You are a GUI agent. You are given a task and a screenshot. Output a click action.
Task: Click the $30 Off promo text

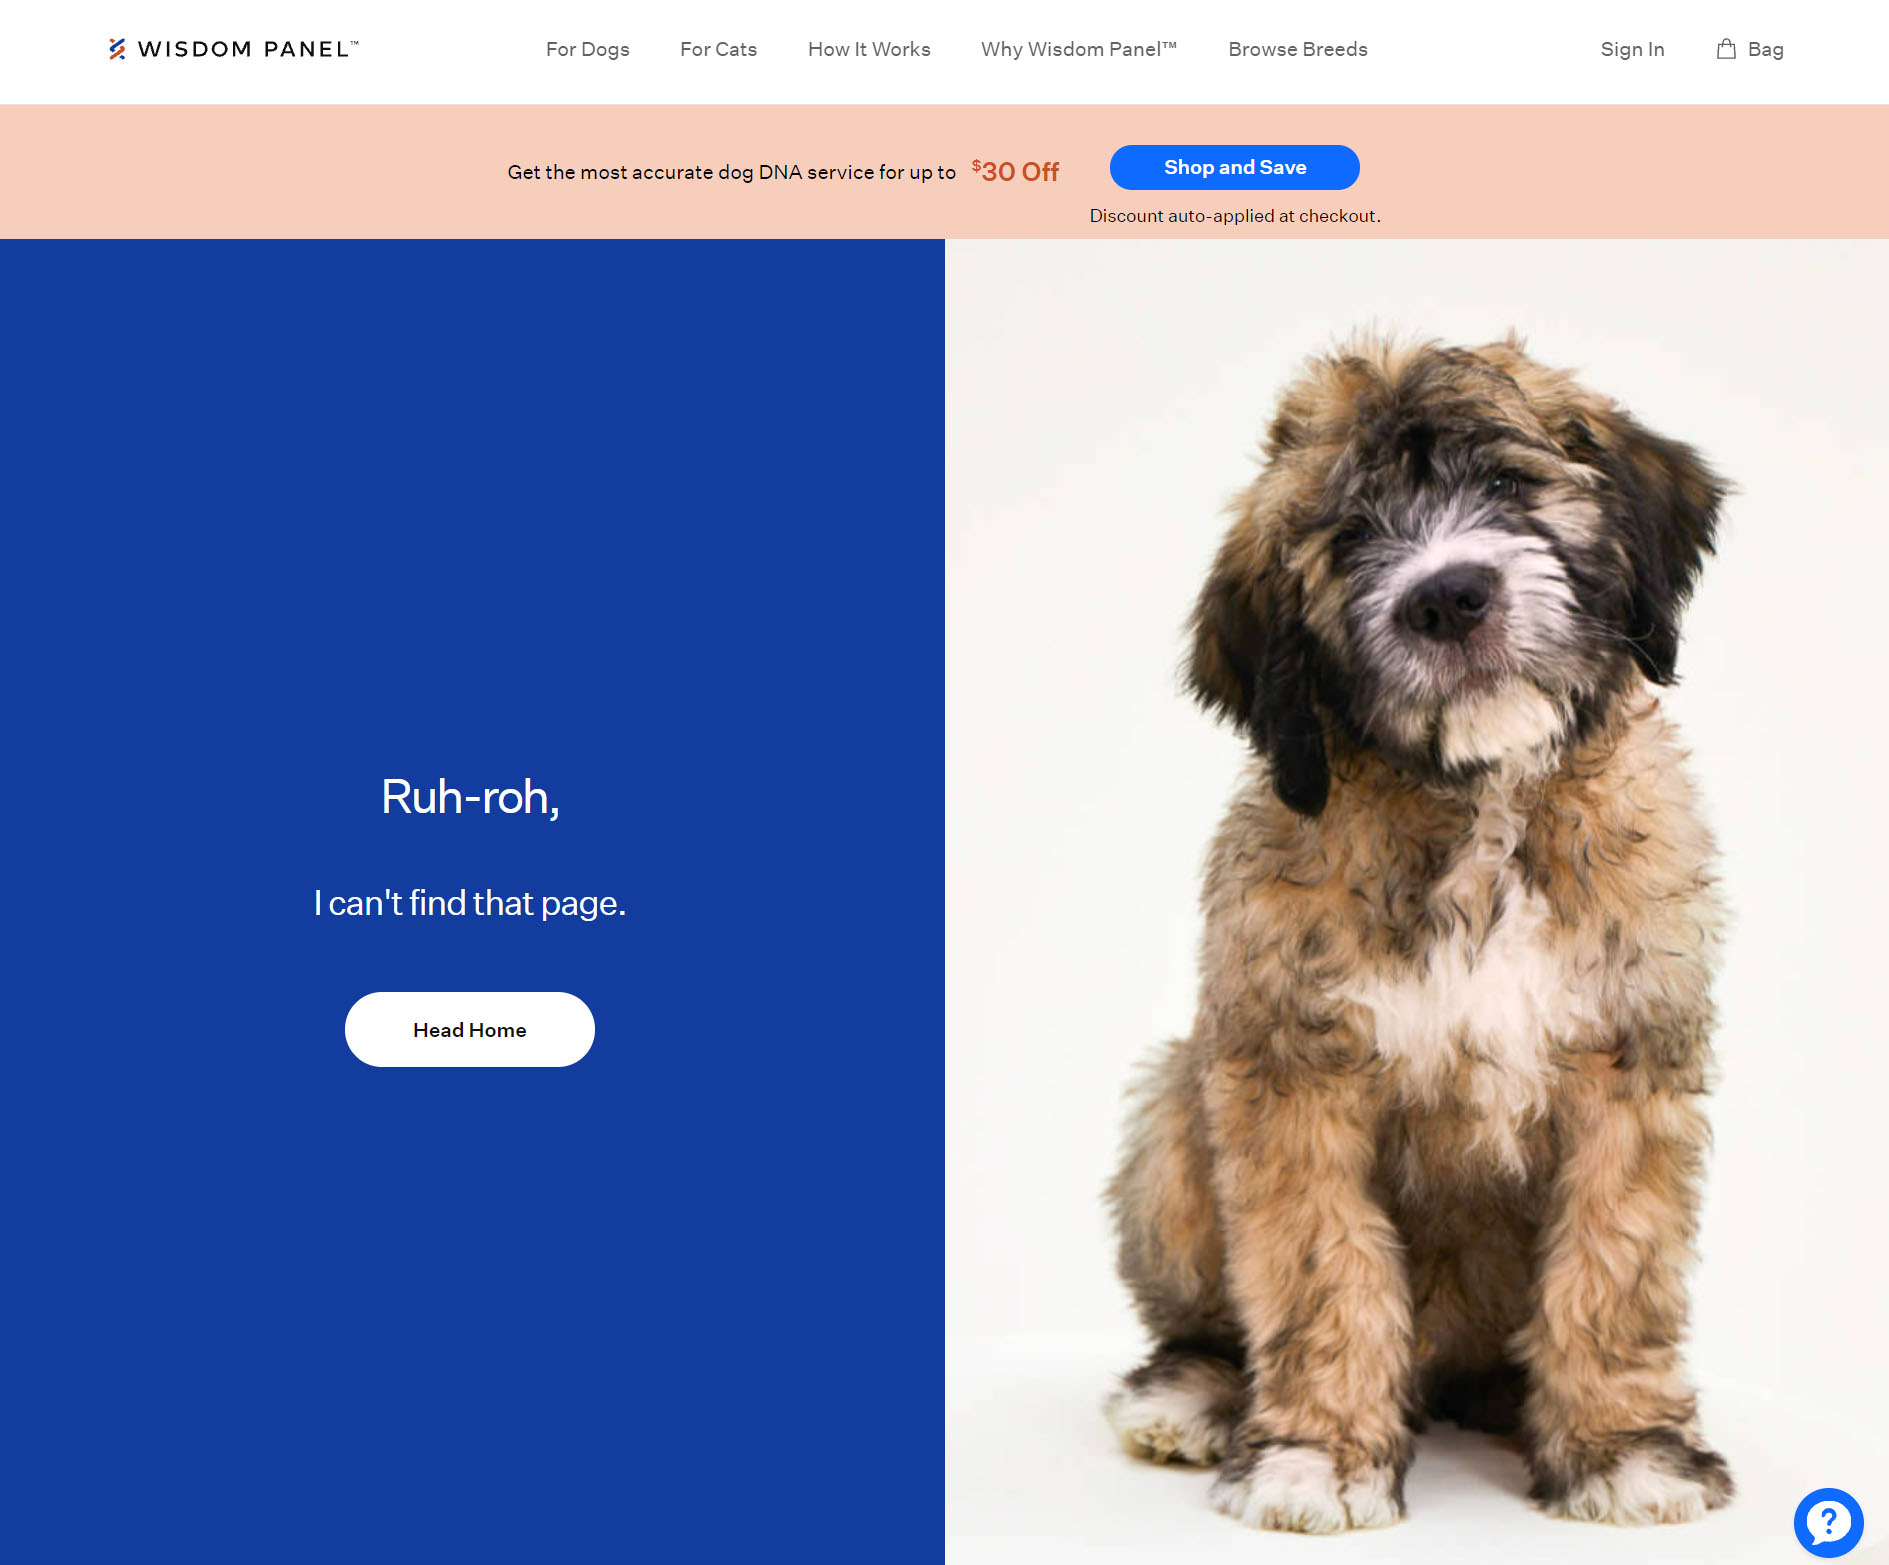pyautogui.click(x=1015, y=171)
